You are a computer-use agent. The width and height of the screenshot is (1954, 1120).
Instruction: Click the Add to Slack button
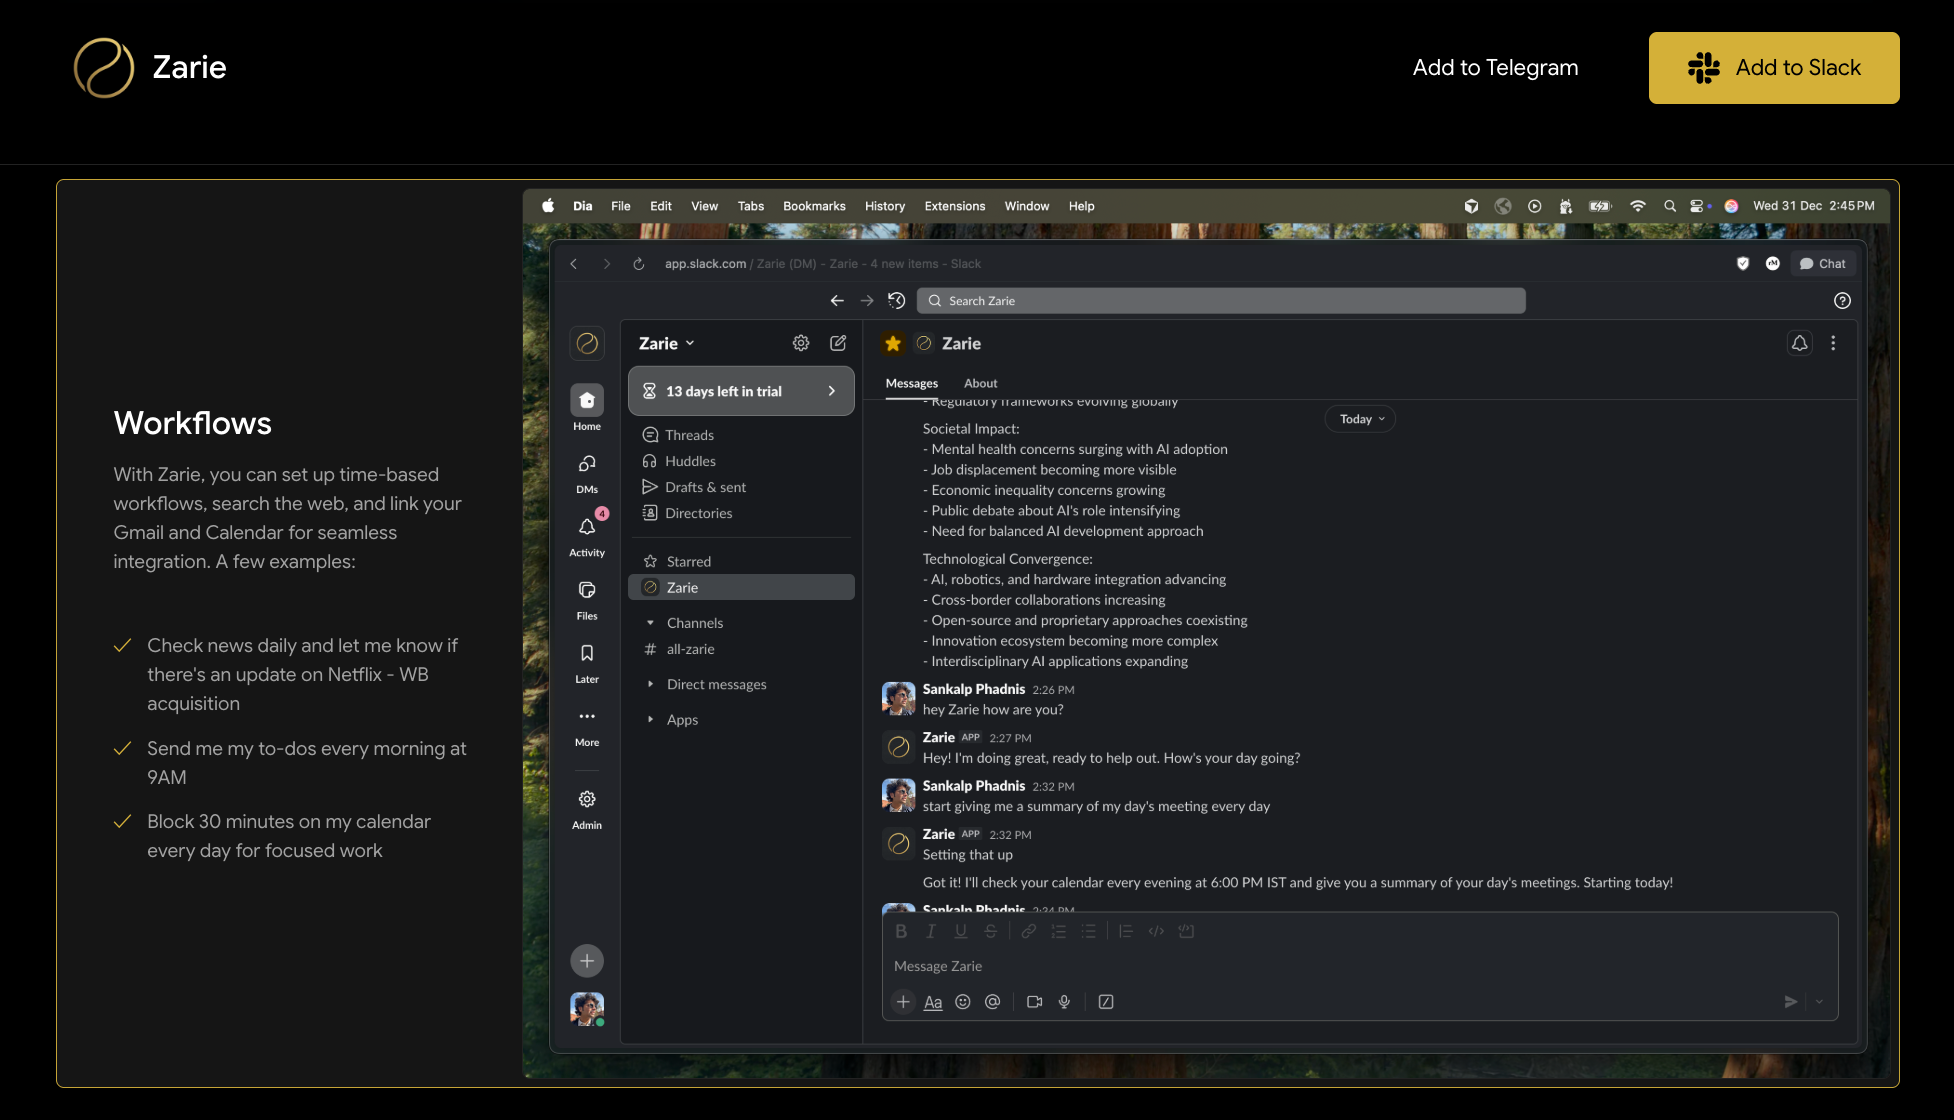tap(1773, 68)
